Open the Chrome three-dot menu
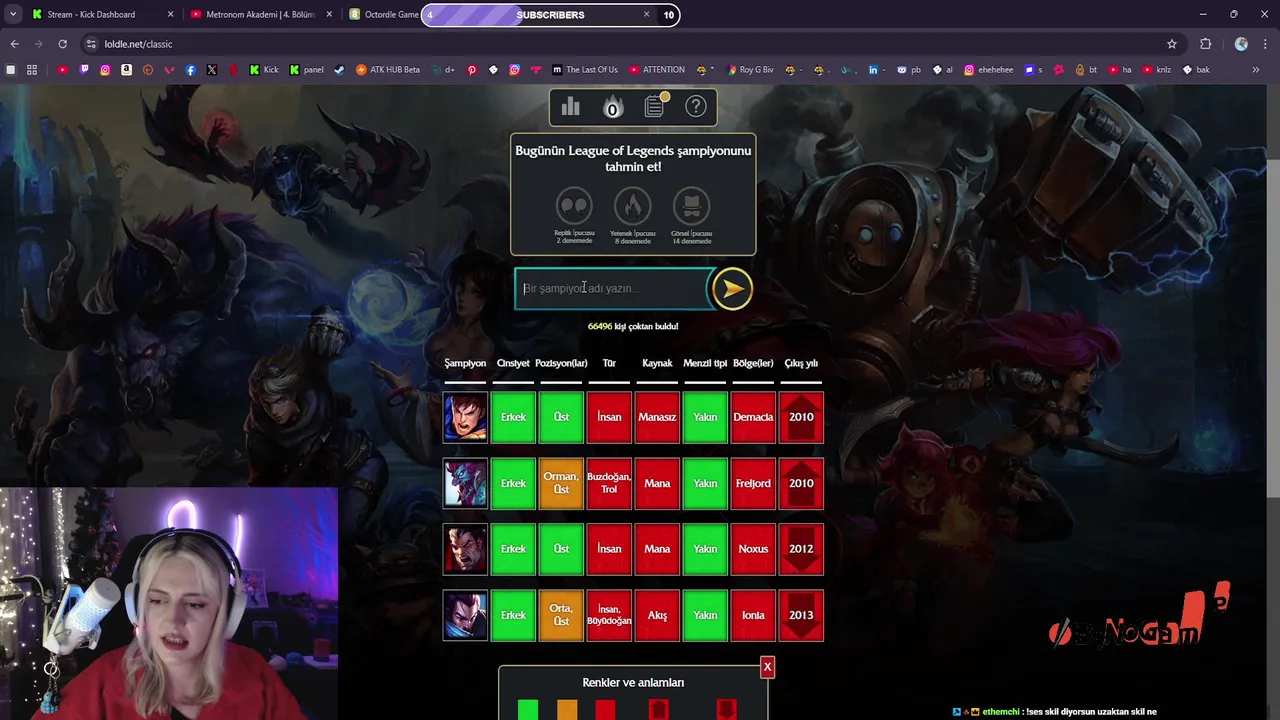Image resolution: width=1280 pixels, height=720 pixels. tap(1266, 44)
